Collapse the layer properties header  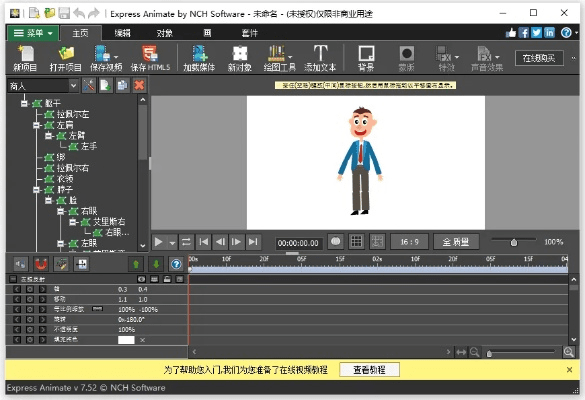pos(13,279)
